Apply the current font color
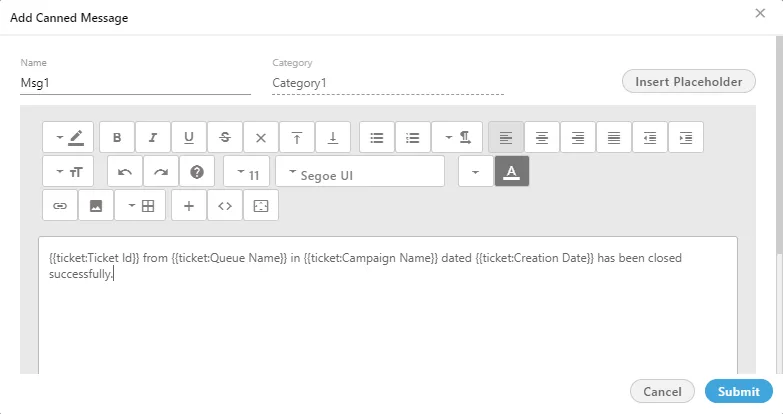The height and width of the screenshot is (414, 783). [x=511, y=171]
